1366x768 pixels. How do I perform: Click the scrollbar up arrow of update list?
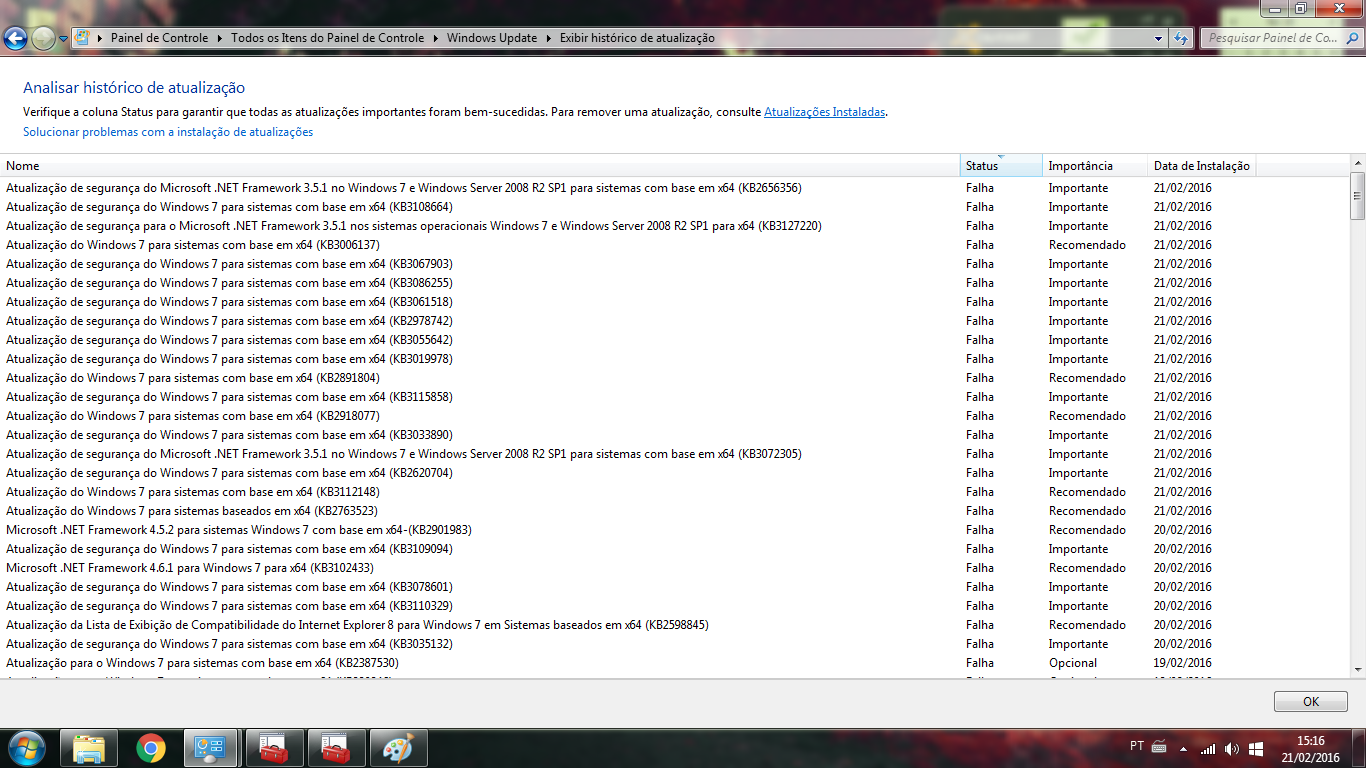[x=1357, y=163]
